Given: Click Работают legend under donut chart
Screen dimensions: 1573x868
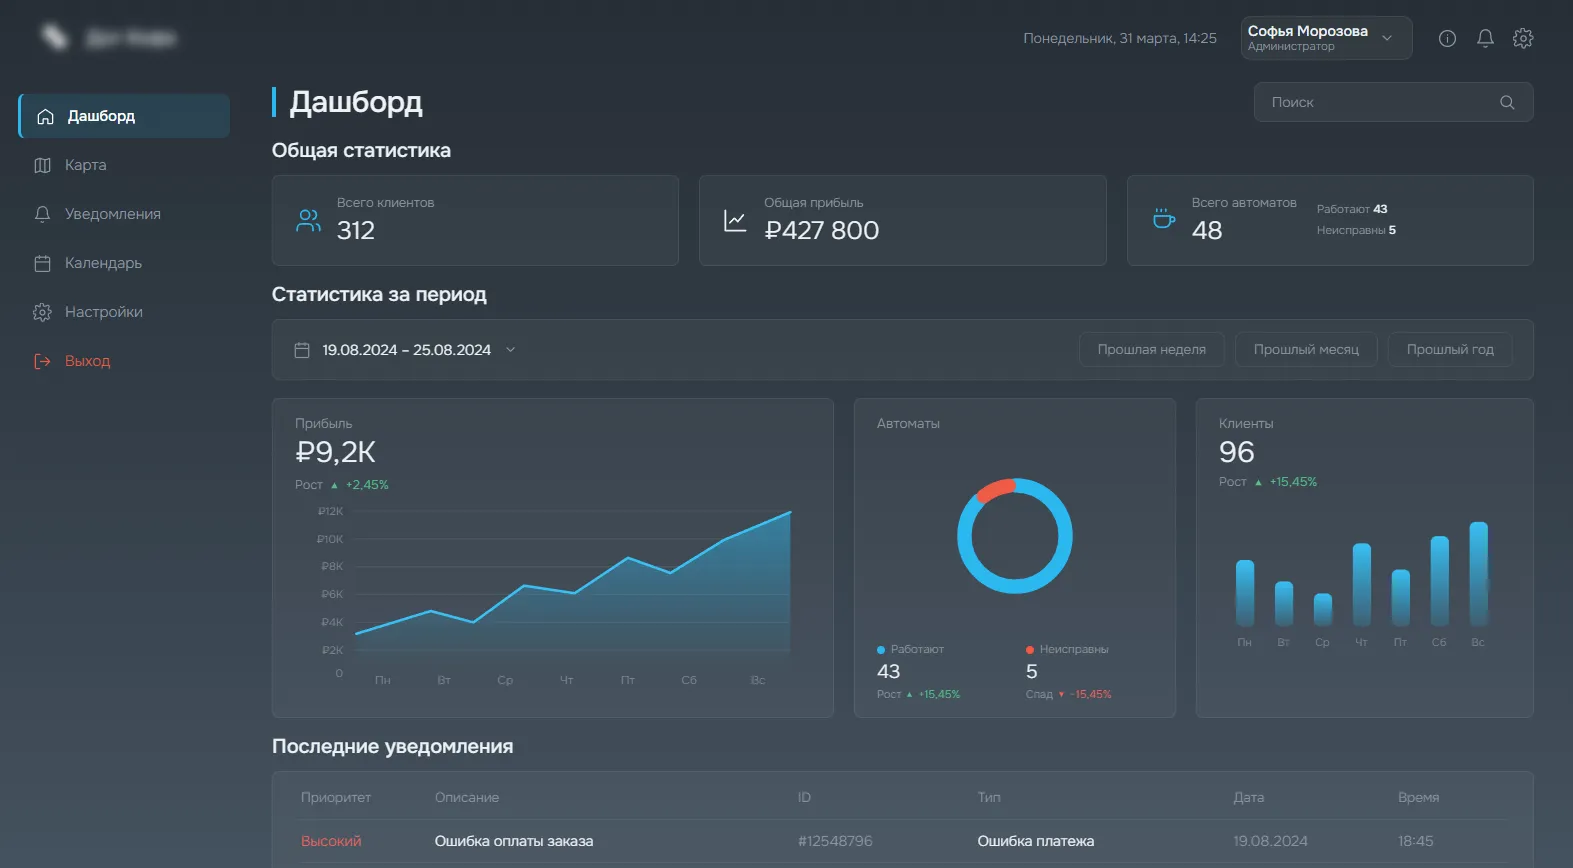Looking at the screenshot, I should pos(910,649).
